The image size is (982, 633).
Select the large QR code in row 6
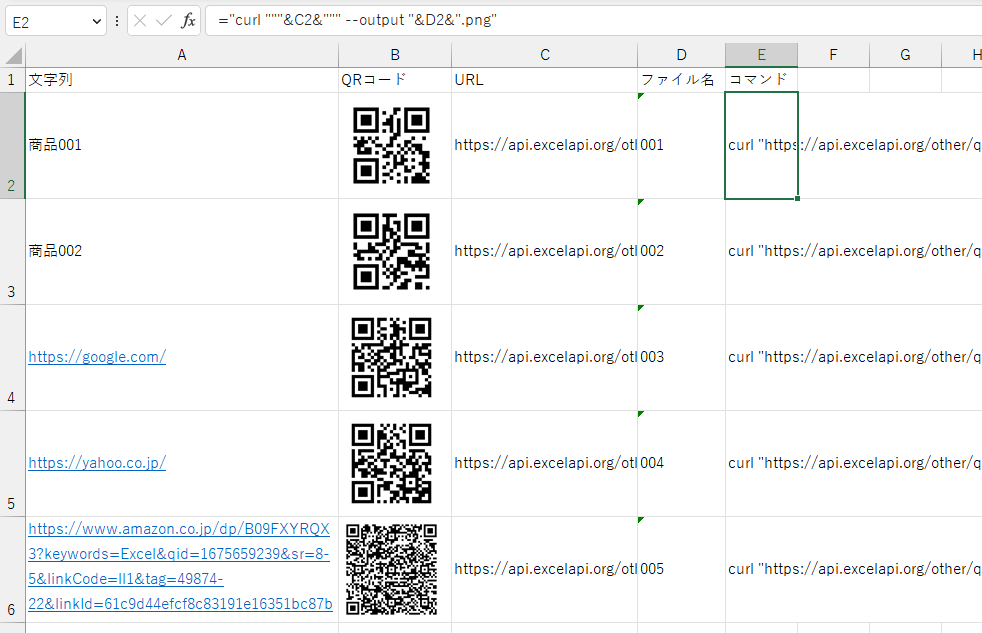coord(392,568)
